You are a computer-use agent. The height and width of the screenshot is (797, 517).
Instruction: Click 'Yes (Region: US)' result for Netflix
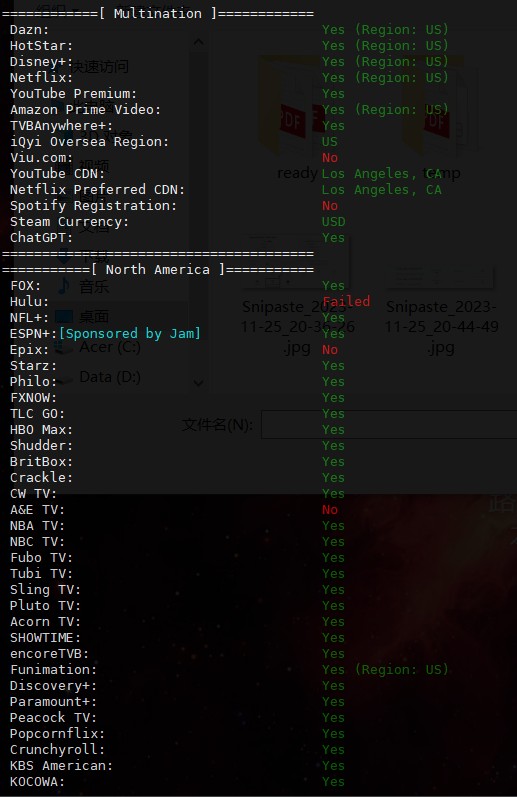coord(385,78)
